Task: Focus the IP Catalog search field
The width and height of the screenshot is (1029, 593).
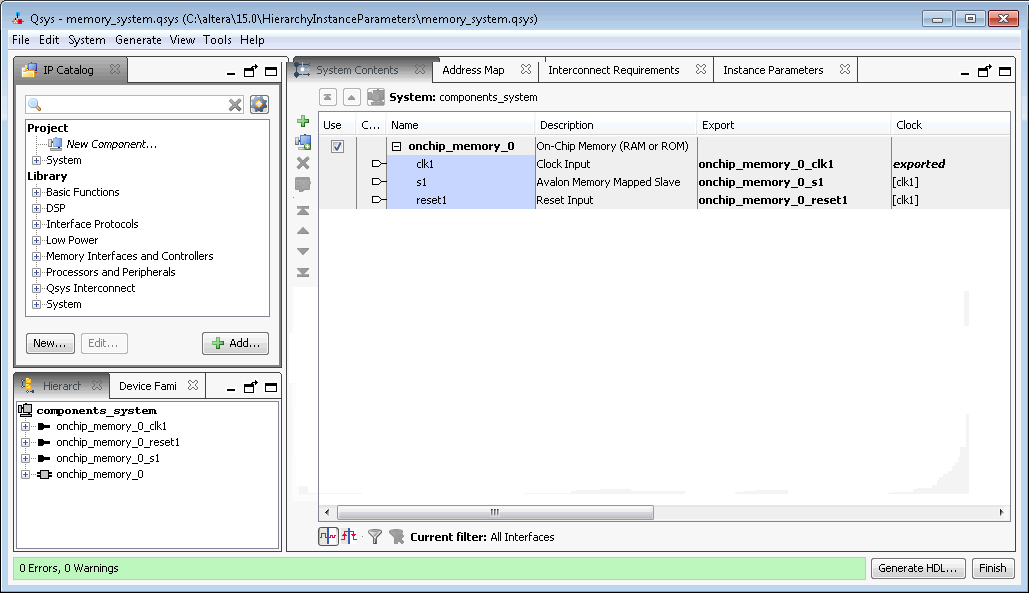Action: point(135,105)
